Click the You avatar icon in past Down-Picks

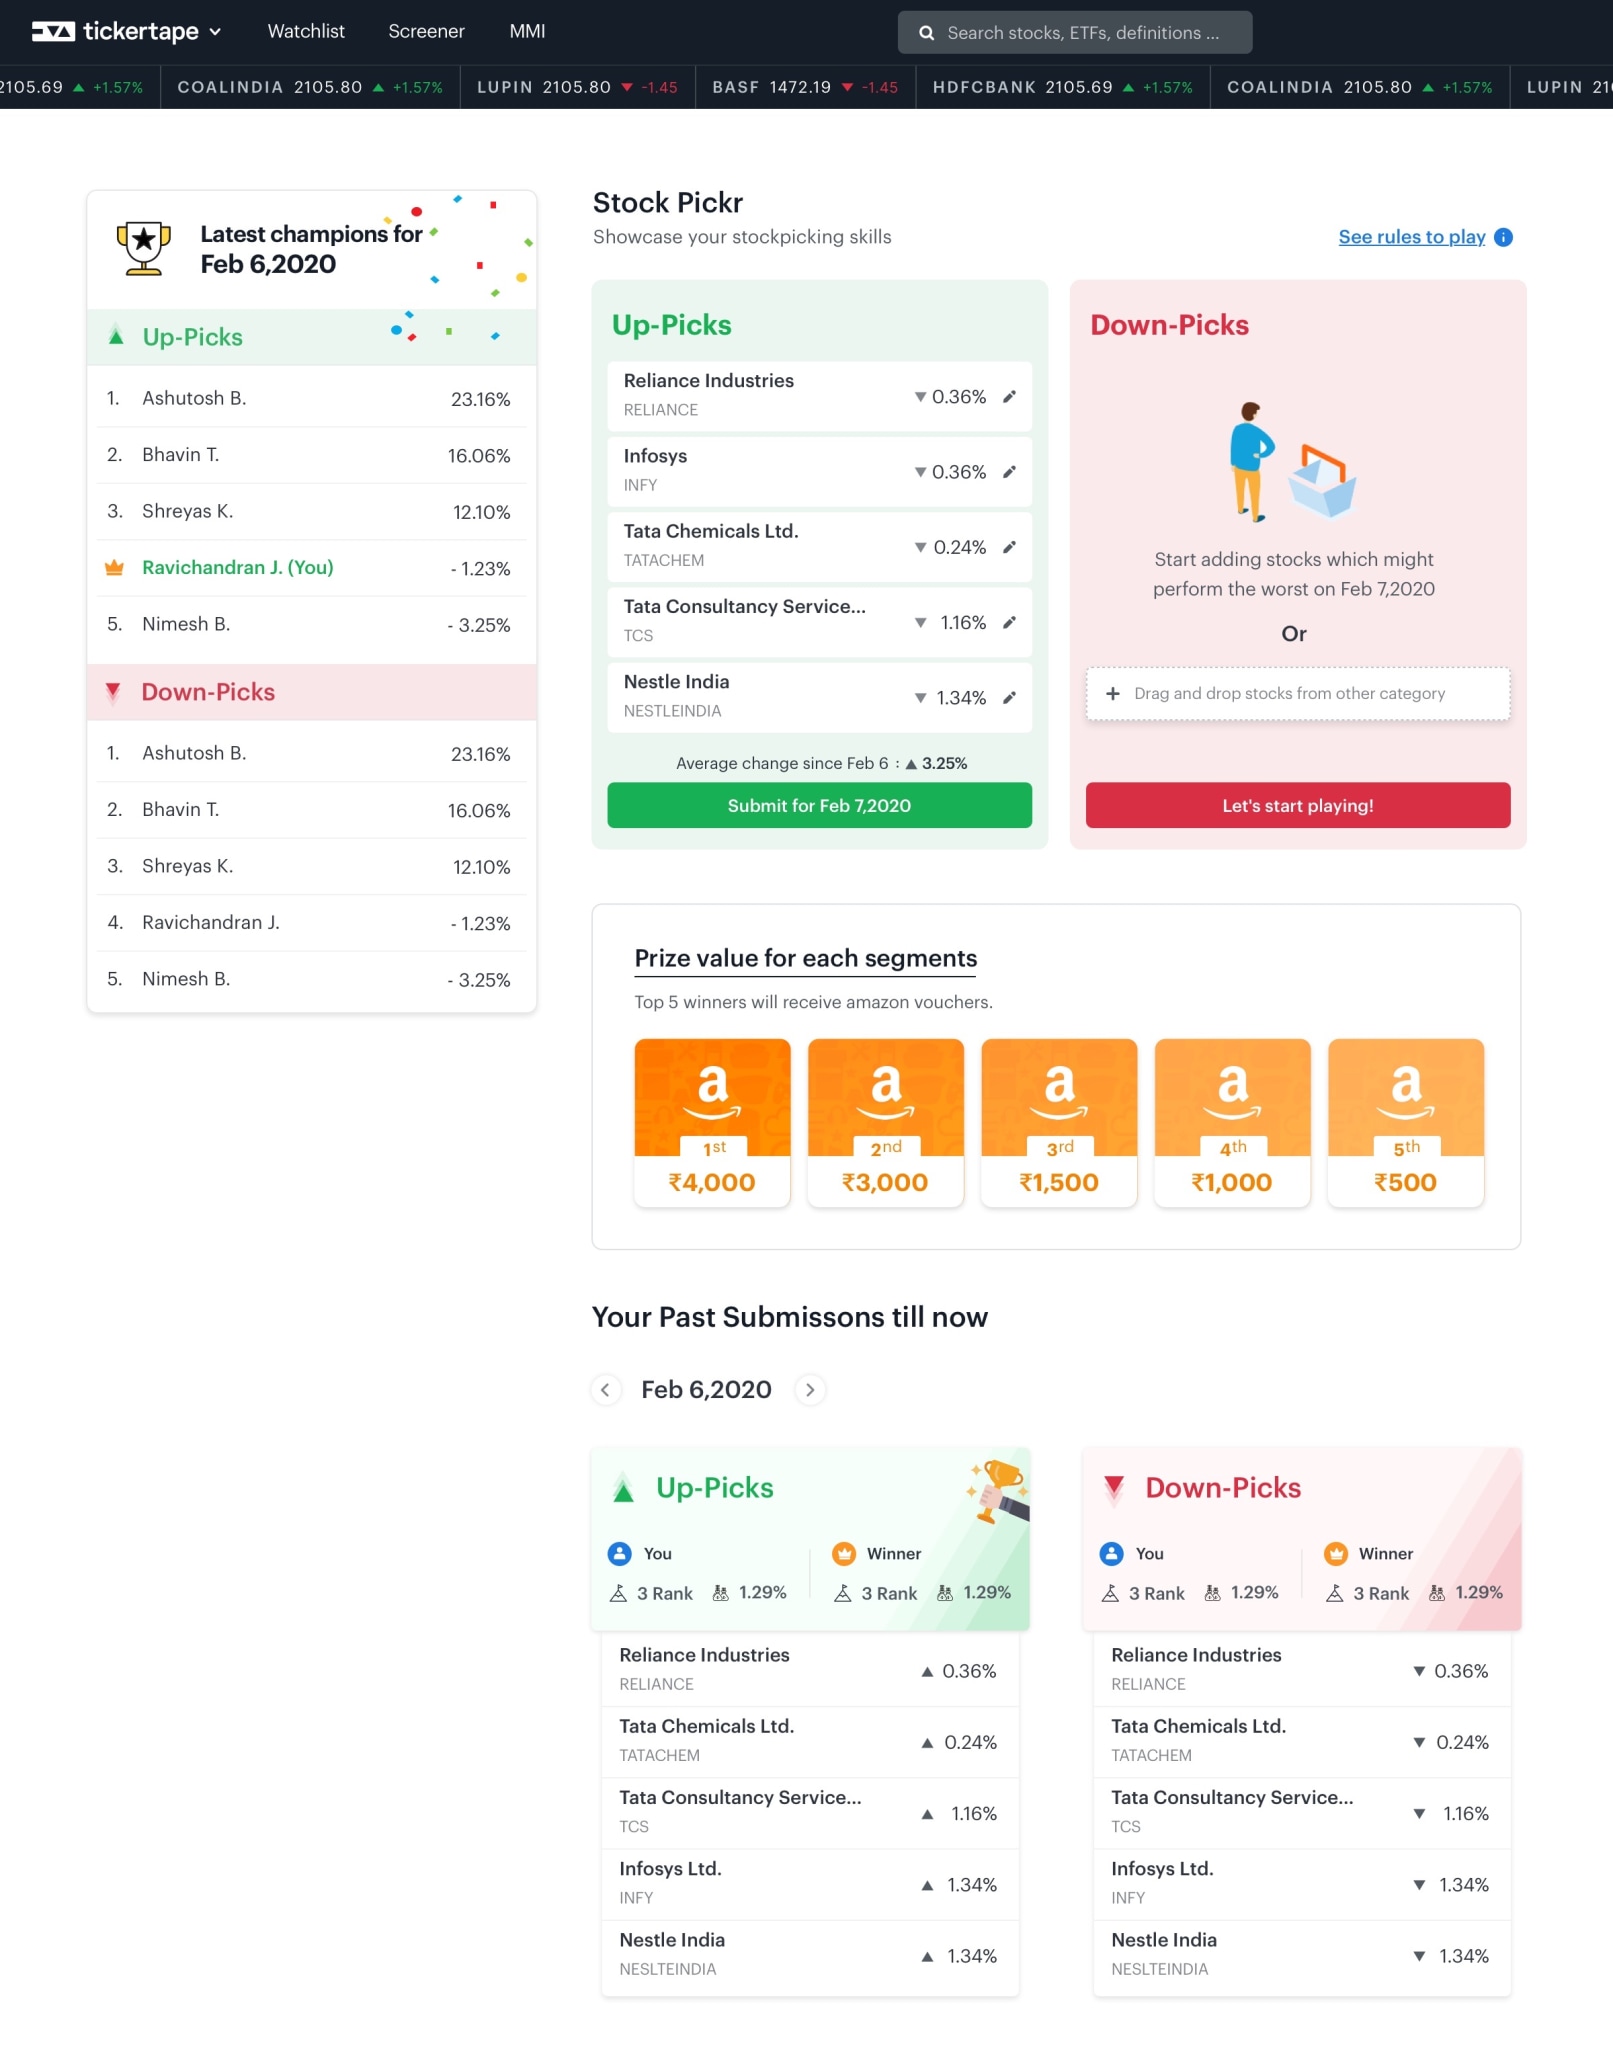pyautogui.click(x=1111, y=1553)
